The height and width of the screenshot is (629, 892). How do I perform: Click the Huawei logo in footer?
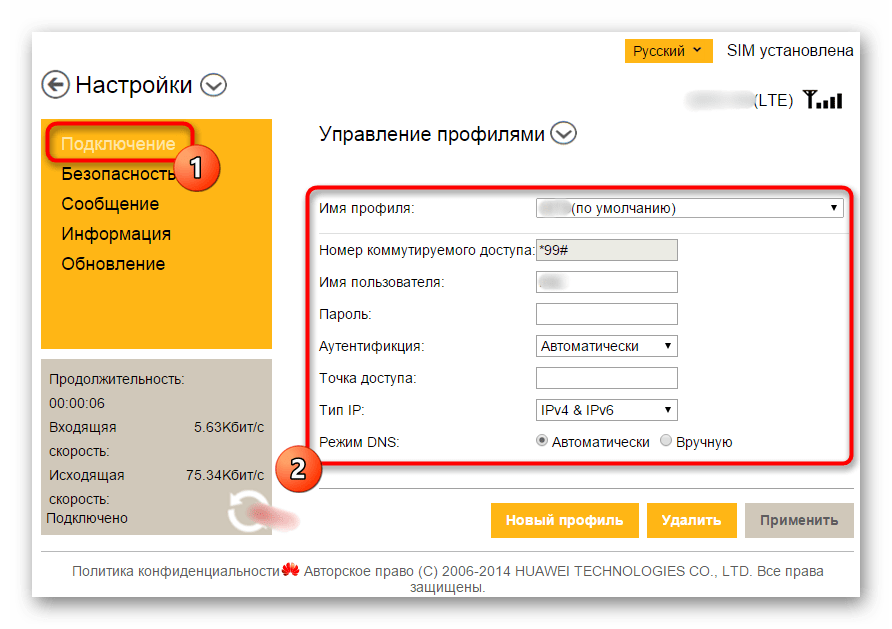[291, 569]
